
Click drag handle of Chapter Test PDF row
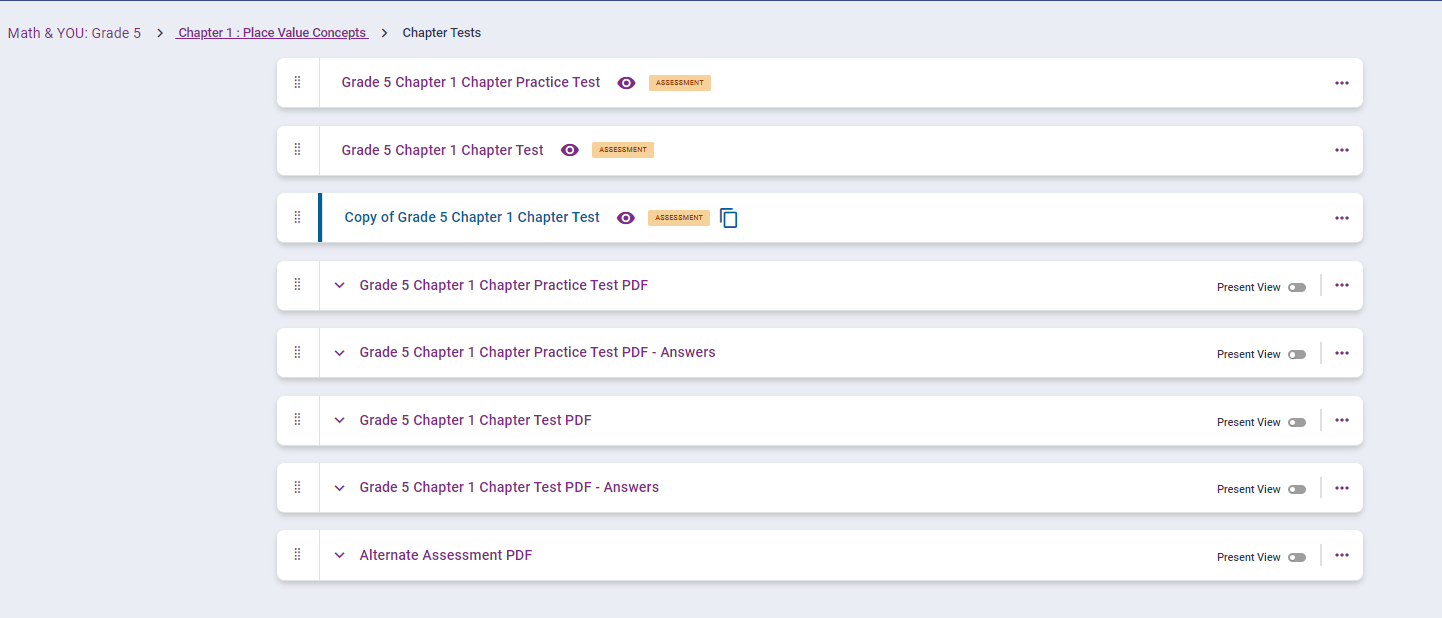pos(297,420)
